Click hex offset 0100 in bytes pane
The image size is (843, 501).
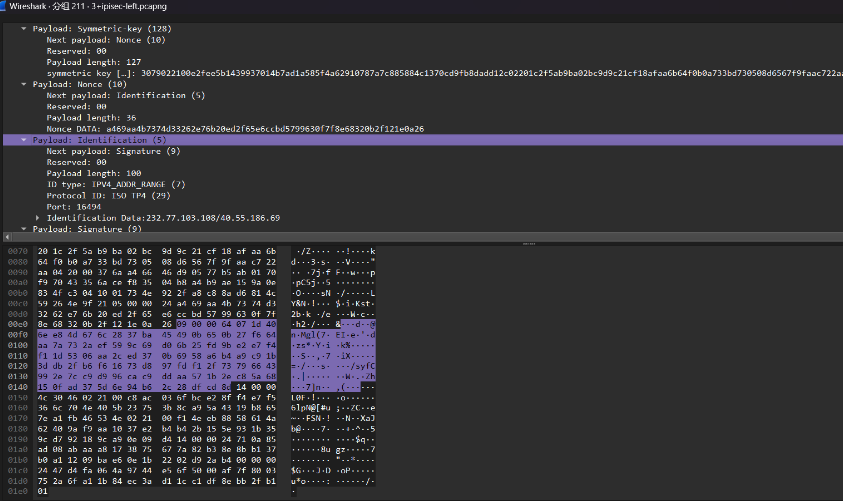[18, 345]
